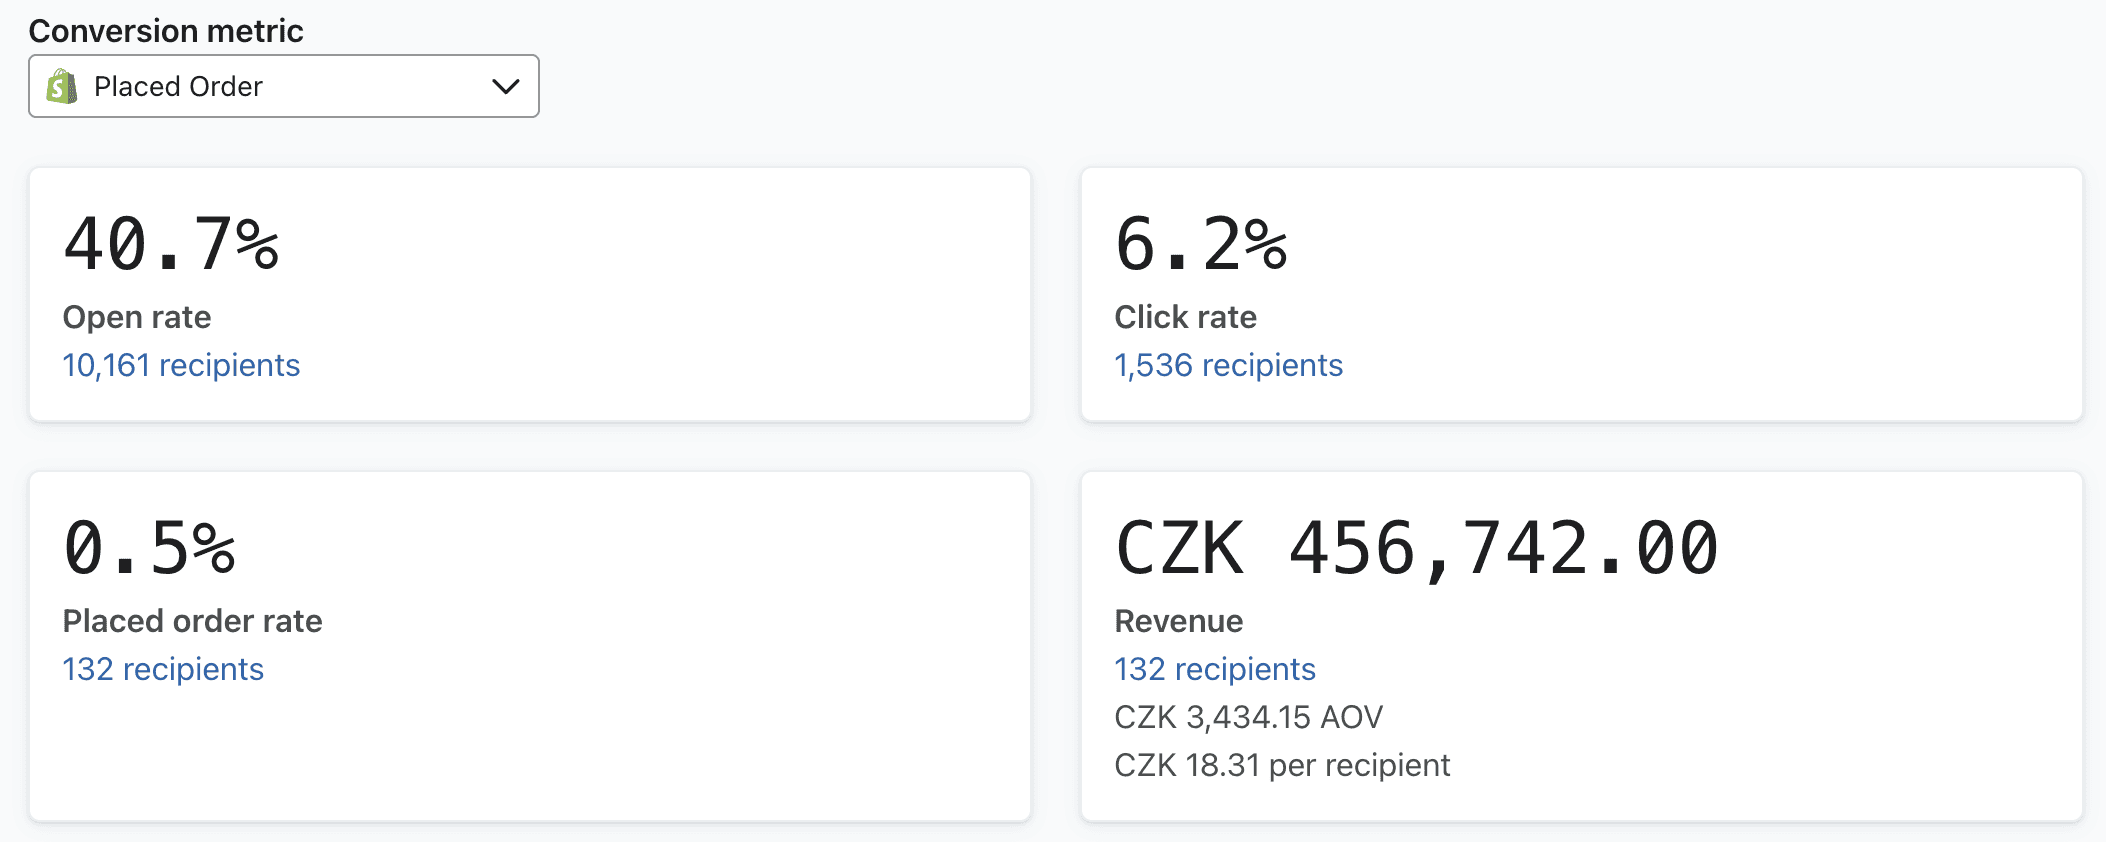Click the 40.7% open rate figure

(171, 244)
